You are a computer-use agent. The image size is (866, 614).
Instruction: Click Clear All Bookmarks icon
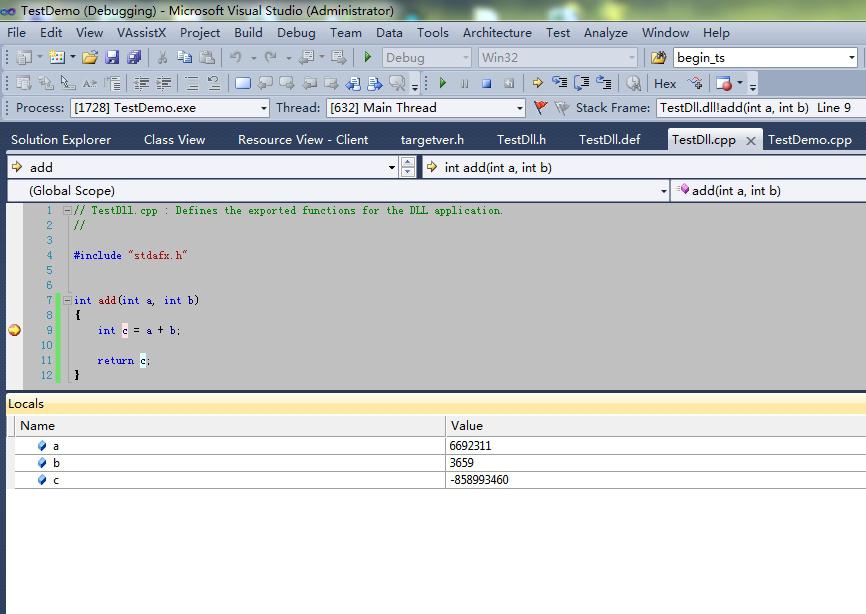(x=397, y=83)
